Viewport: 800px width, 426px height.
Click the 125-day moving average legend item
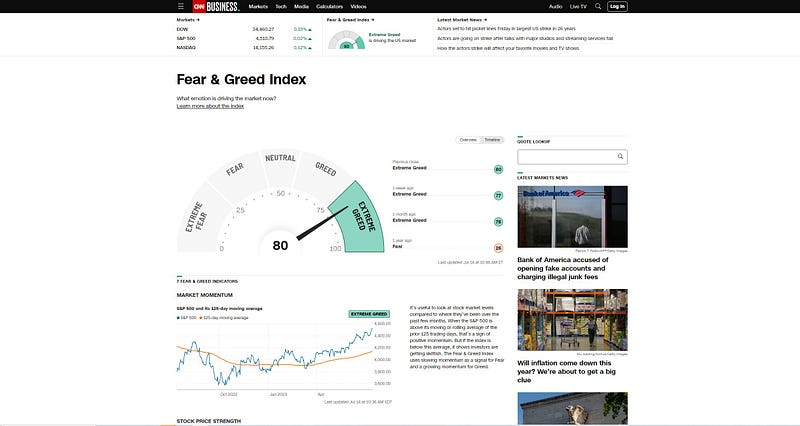pos(224,318)
